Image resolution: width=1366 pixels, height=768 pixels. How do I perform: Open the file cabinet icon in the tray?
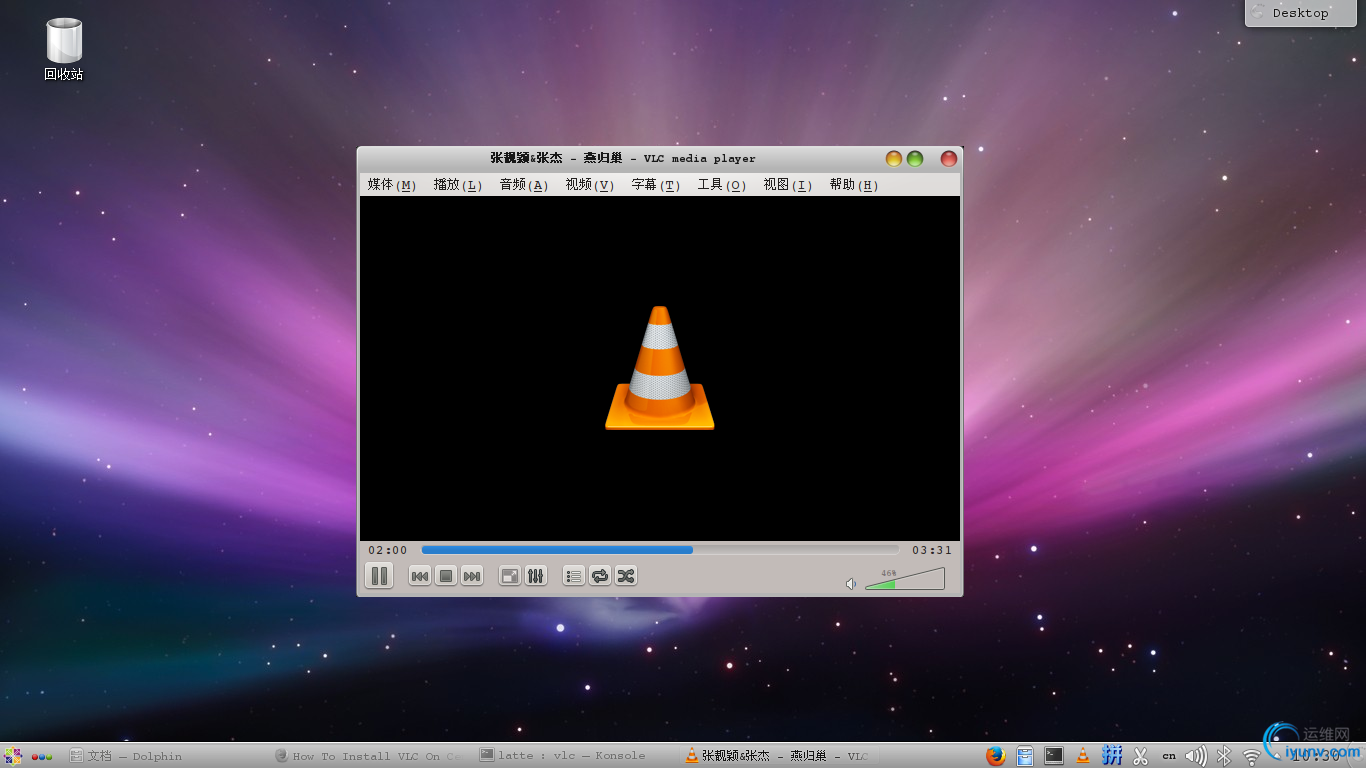point(1025,756)
